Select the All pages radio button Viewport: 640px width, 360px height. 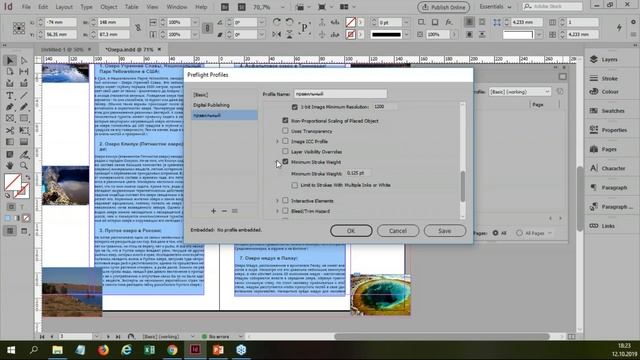pyautogui.click(x=496, y=233)
